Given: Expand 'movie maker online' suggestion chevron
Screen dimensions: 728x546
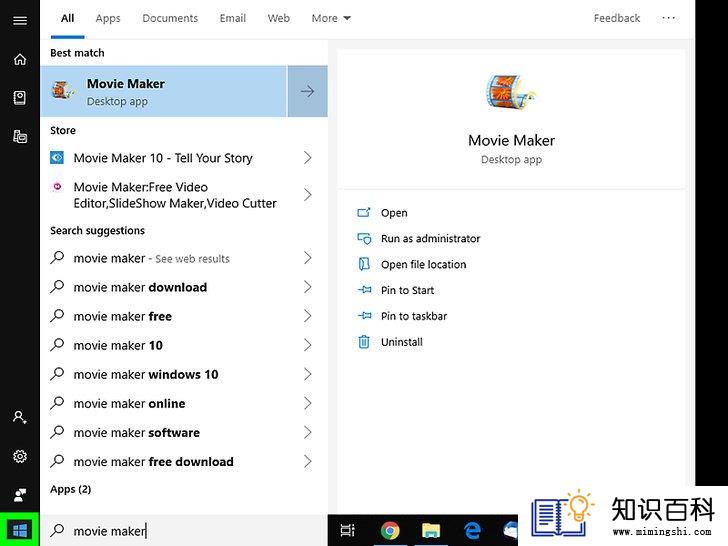Looking at the screenshot, I should (307, 403).
